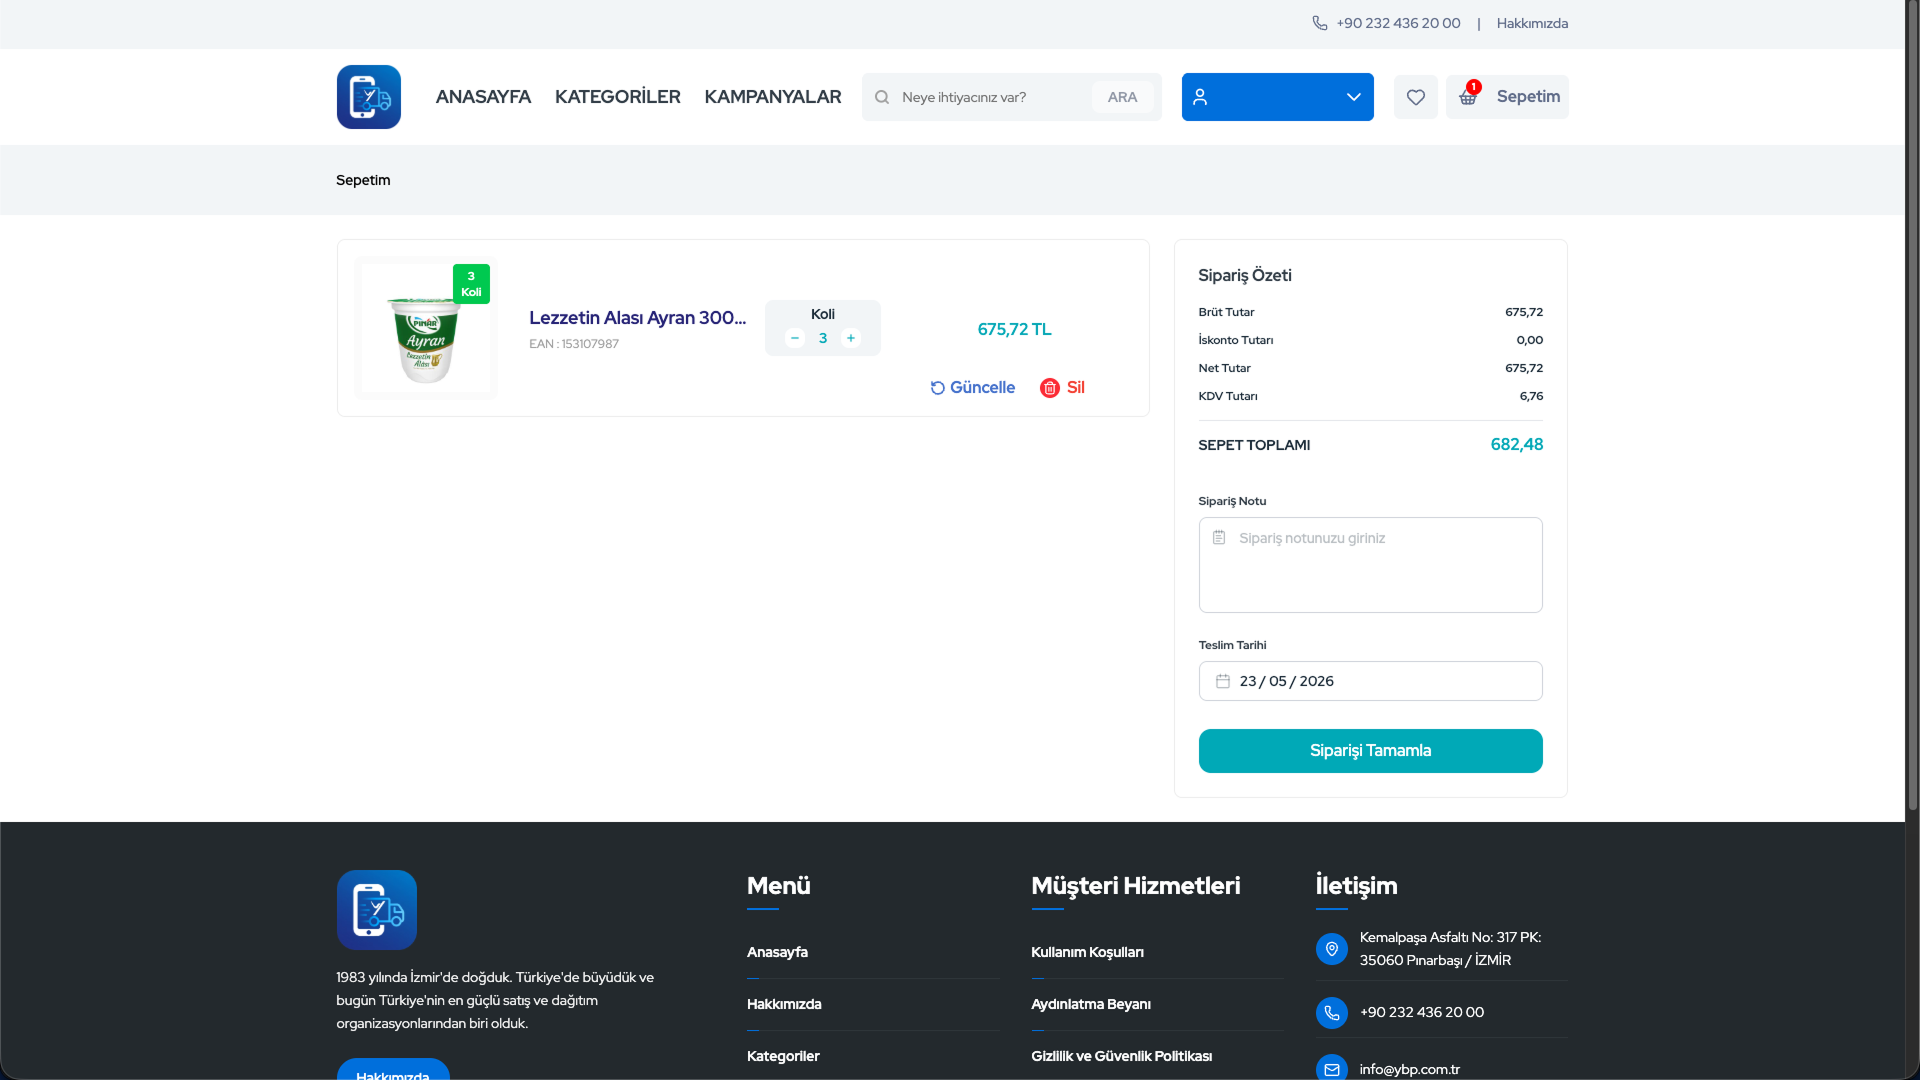The width and height of the screenshot is (1920, 1081).
Task: Click the location pin icon in İletişim
Action: pos(1331,949)
